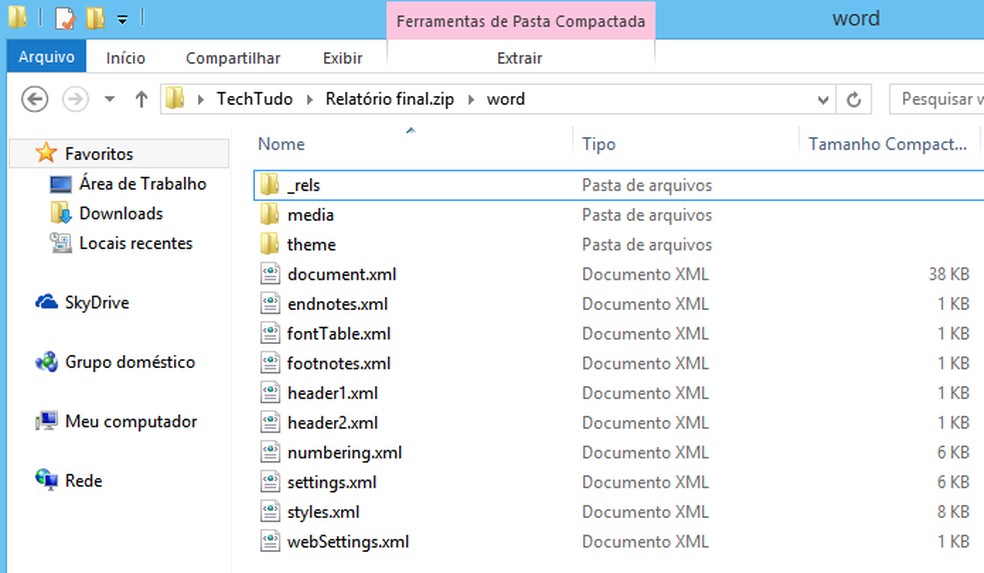Select the media folder icon

pyautogui.click(x=269, y=215)
